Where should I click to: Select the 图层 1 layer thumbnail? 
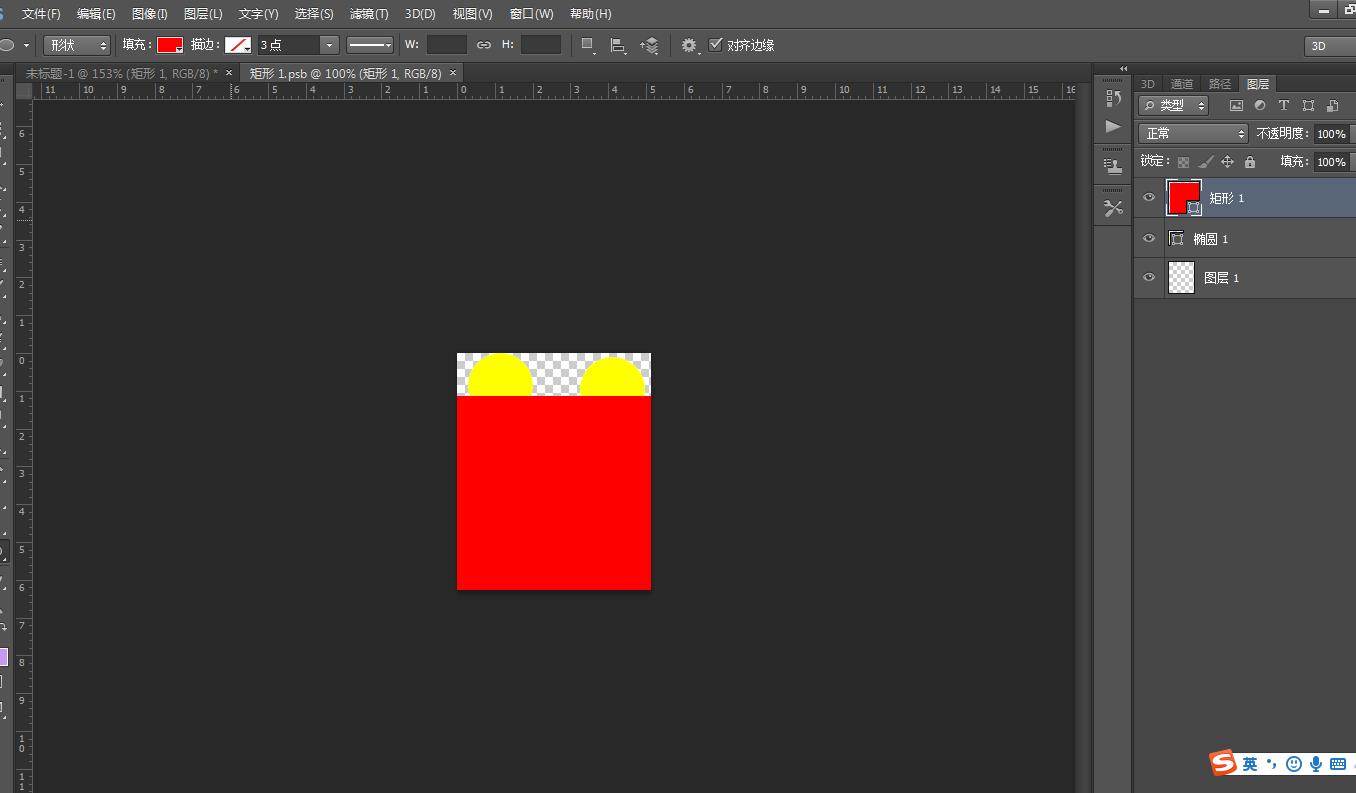1182,277
